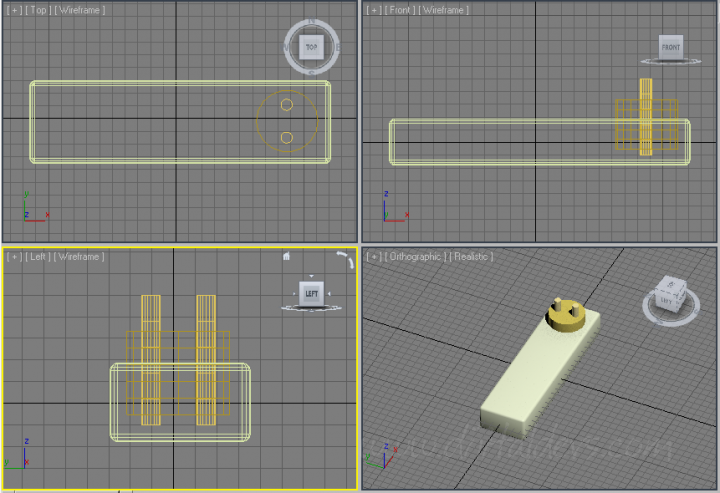720x493 pixels.
Task: Click the left triangle beside the LEFT ViewCube
Action: [x=294, y=294]
